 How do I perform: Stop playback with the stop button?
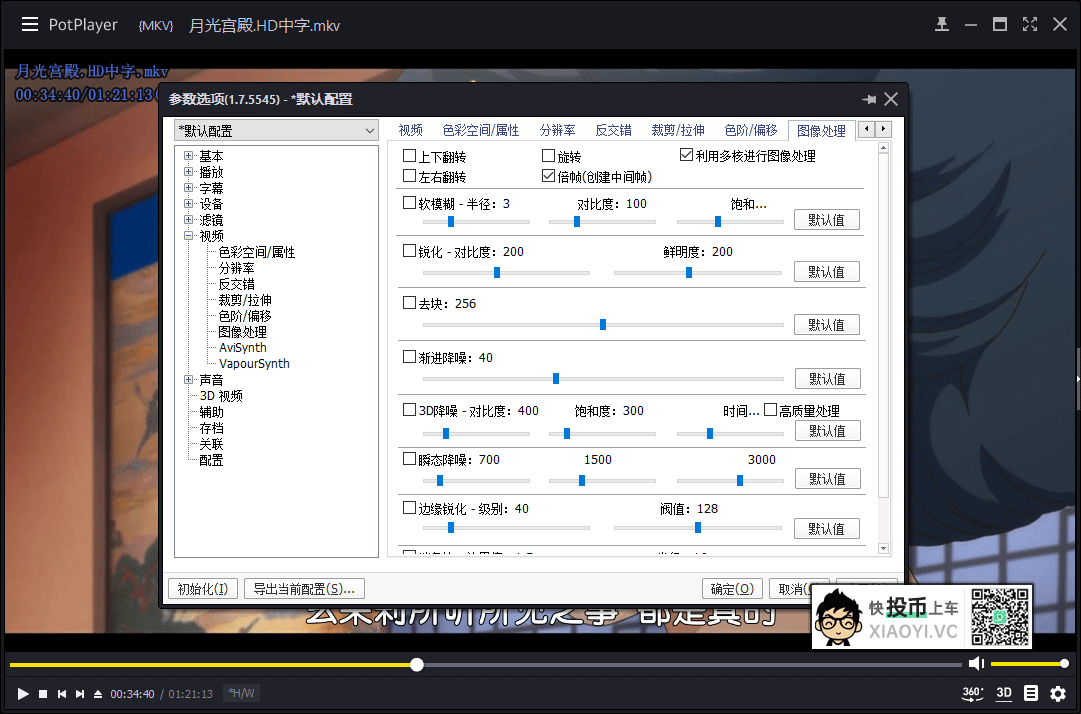pyautogui.click(x=43, y=693)
